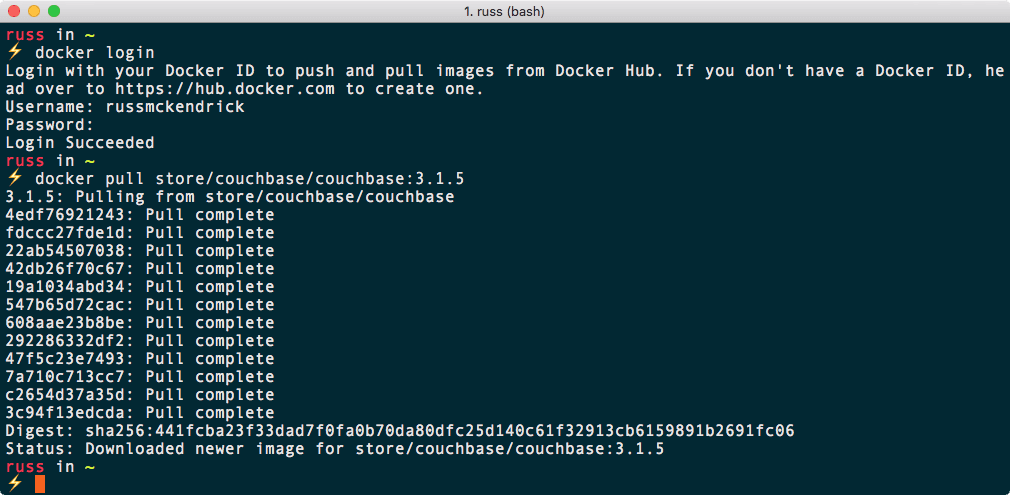Maximize the terminal using the green button
Image resolution: width=1010 pixels, height=495 pixels.
(53, 12)
